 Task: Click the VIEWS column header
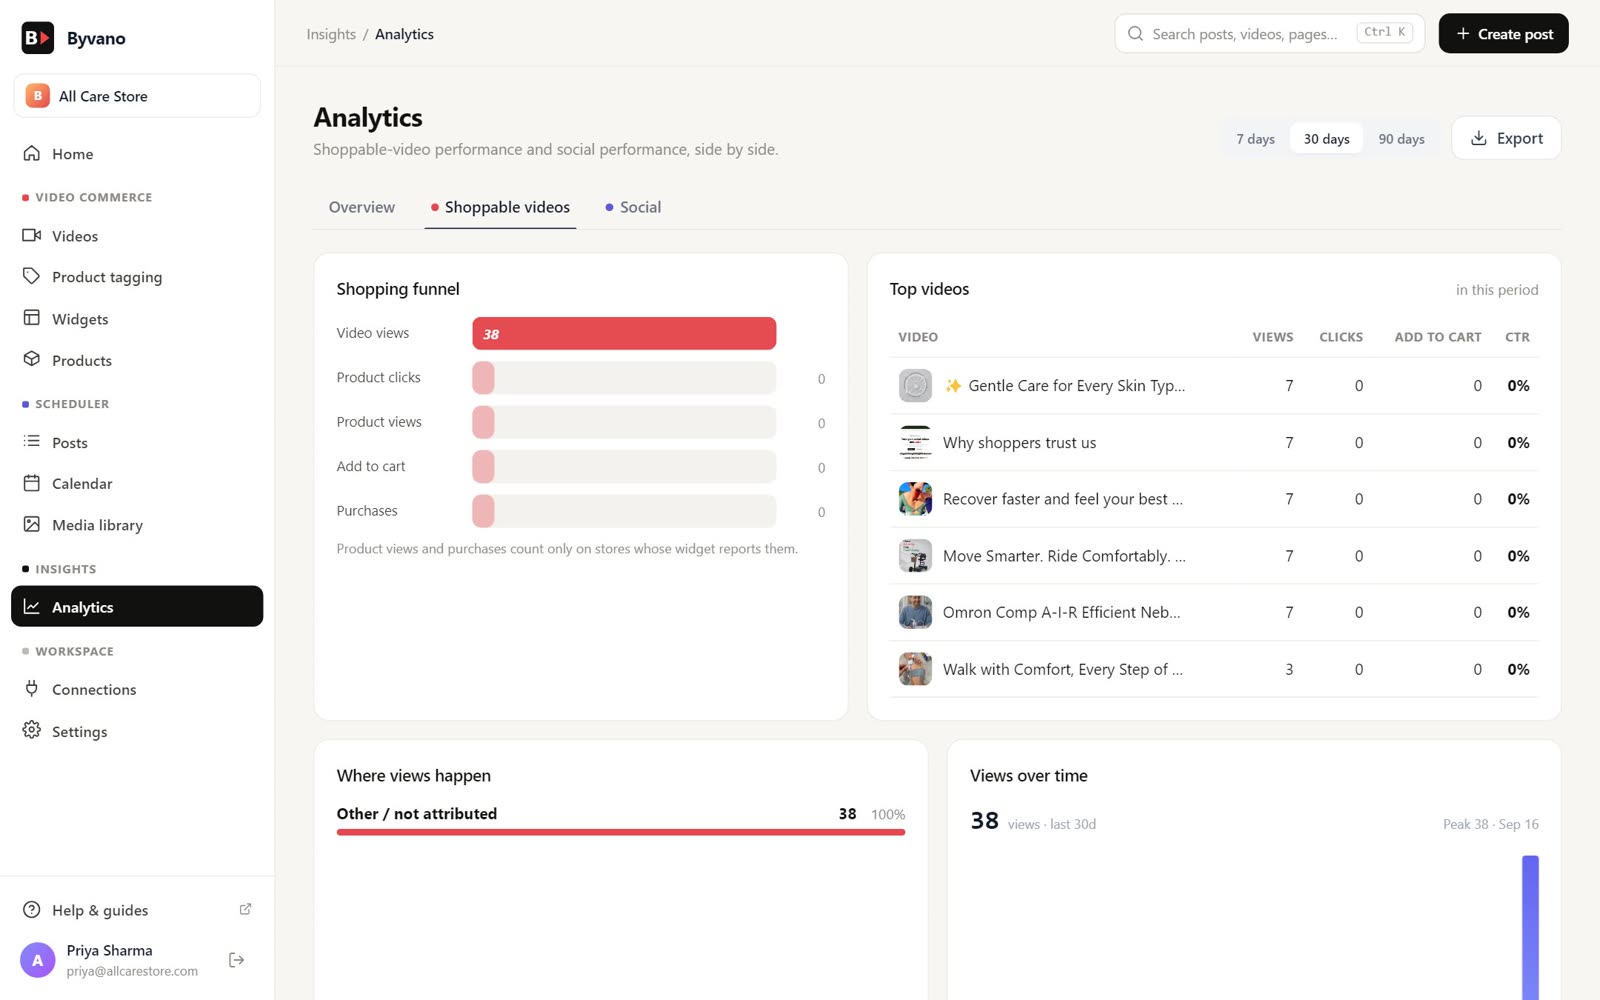coord(1272,337)
